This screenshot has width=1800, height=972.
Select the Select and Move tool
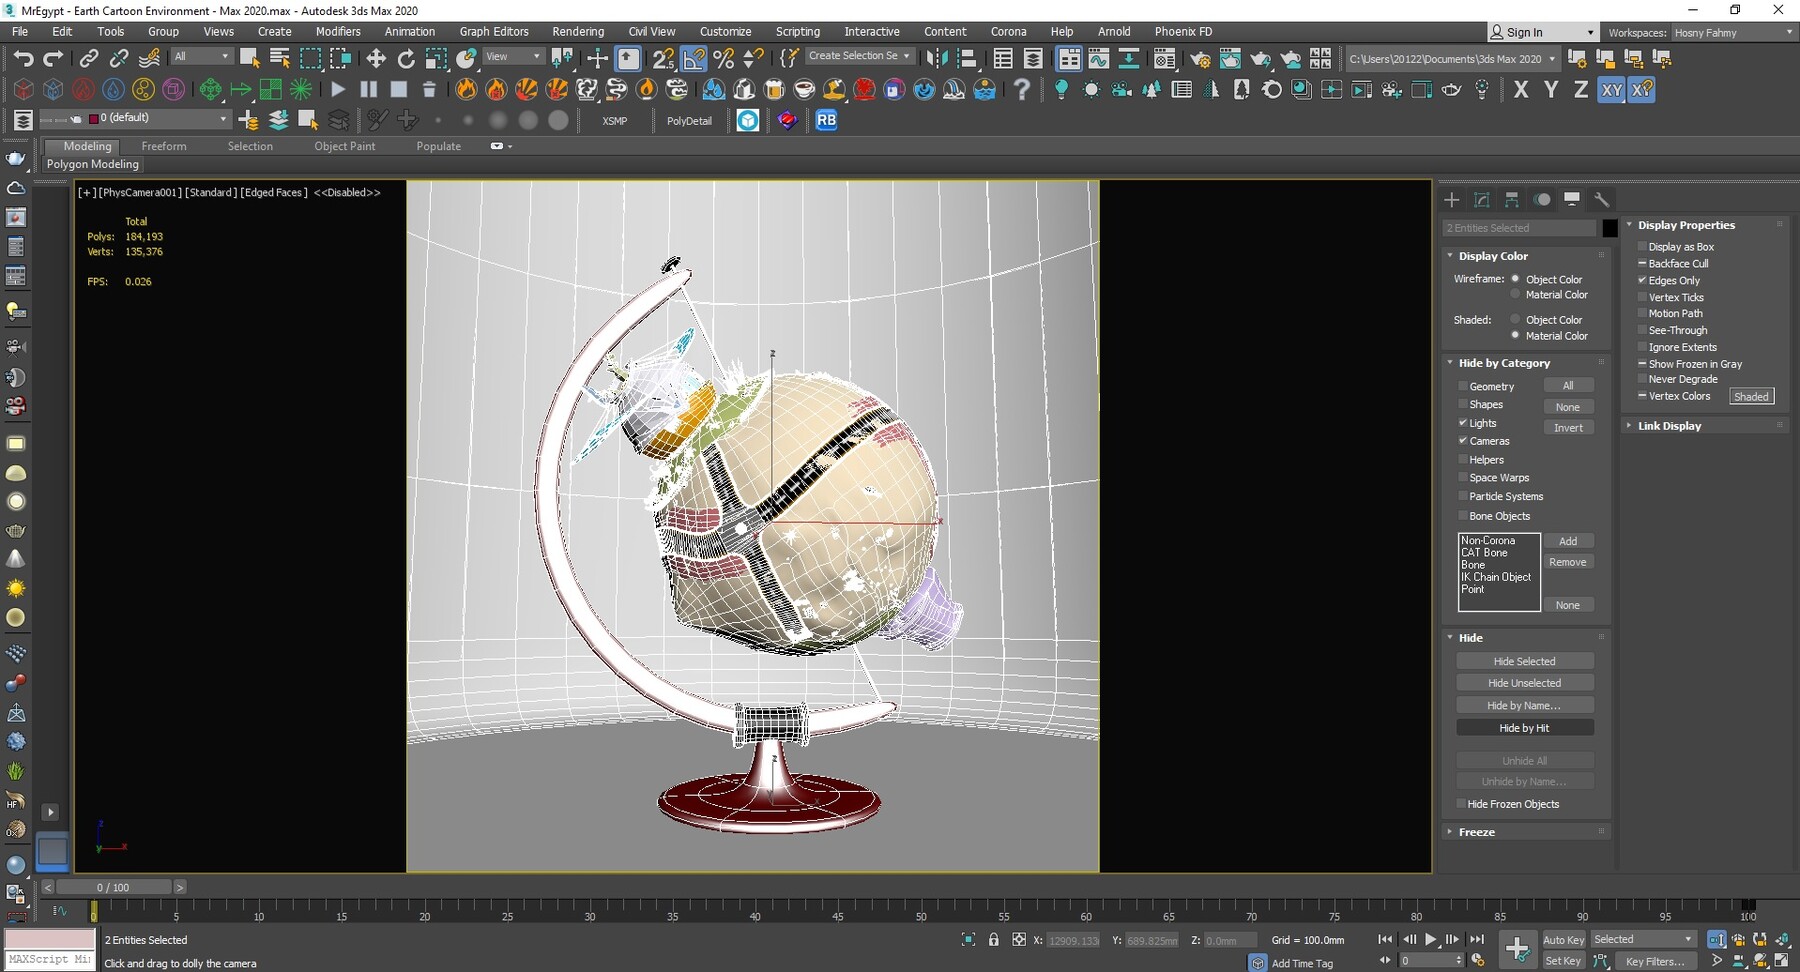[375, 57]
